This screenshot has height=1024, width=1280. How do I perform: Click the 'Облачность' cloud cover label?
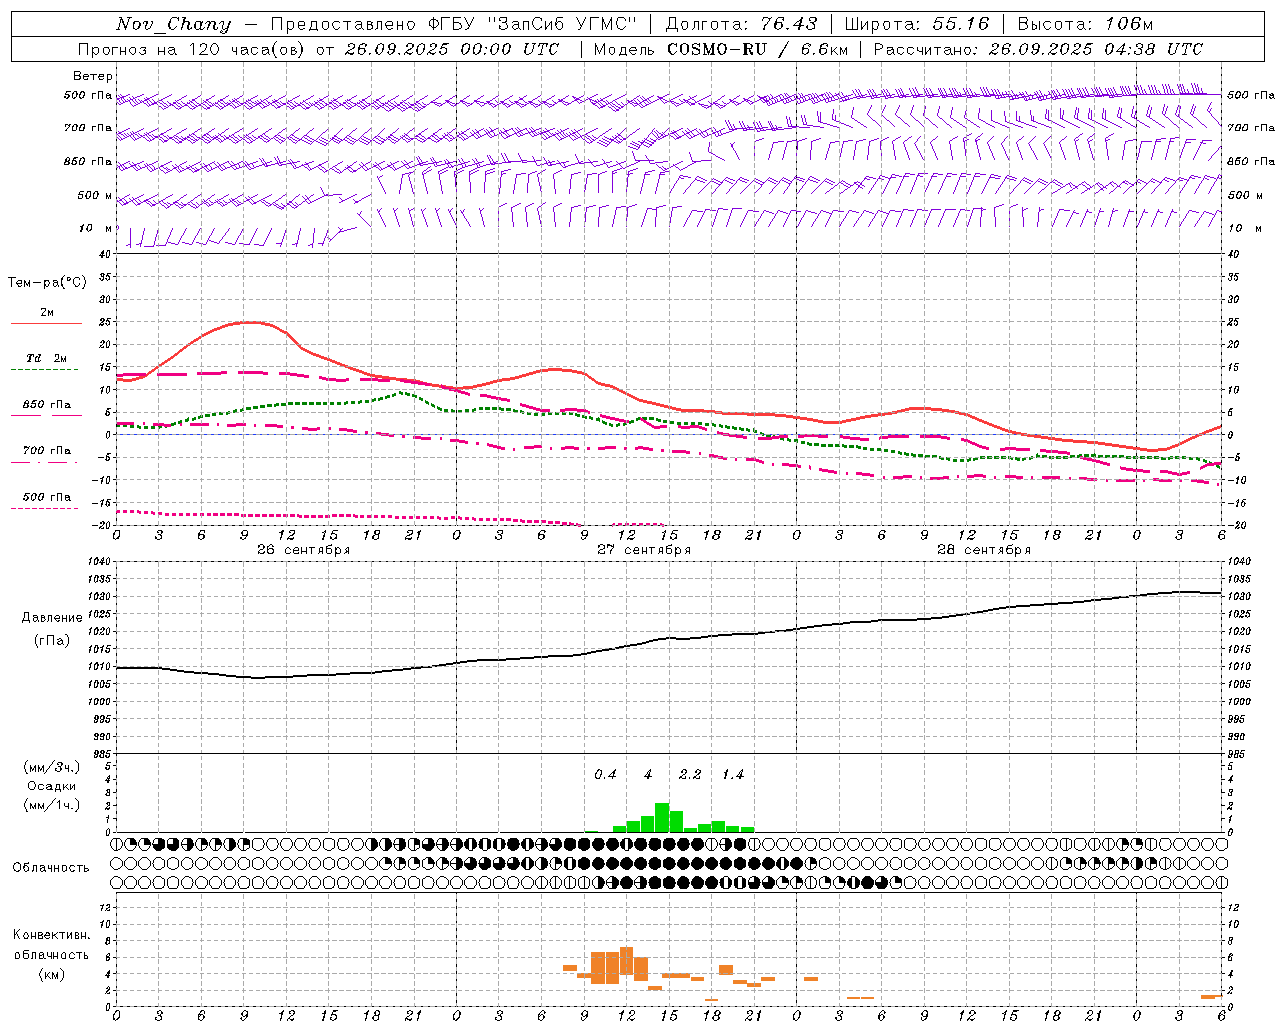point(51,868)
